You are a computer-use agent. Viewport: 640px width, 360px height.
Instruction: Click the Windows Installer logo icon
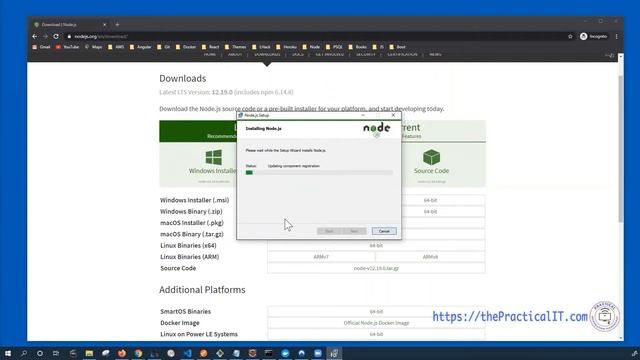click(x=213, y=157)
